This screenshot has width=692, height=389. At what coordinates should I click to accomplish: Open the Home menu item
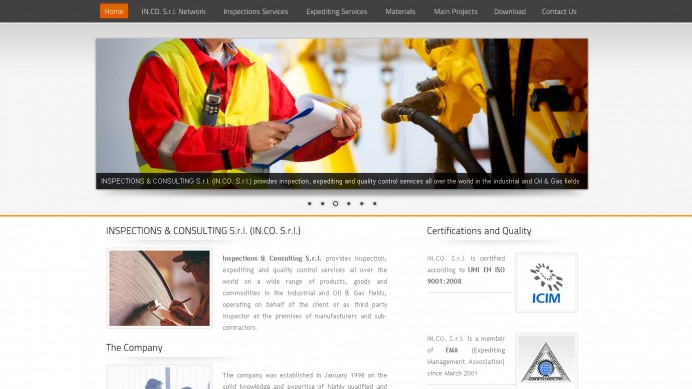(x=114, y=11)
